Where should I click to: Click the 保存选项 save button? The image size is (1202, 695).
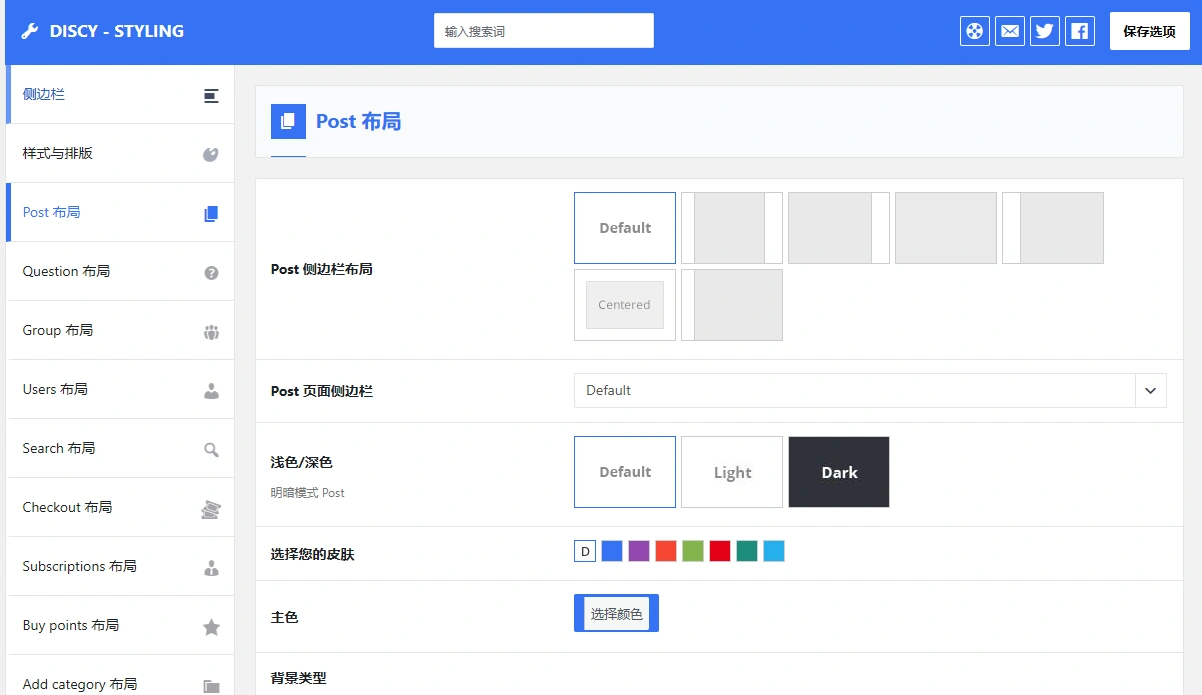1149,30
